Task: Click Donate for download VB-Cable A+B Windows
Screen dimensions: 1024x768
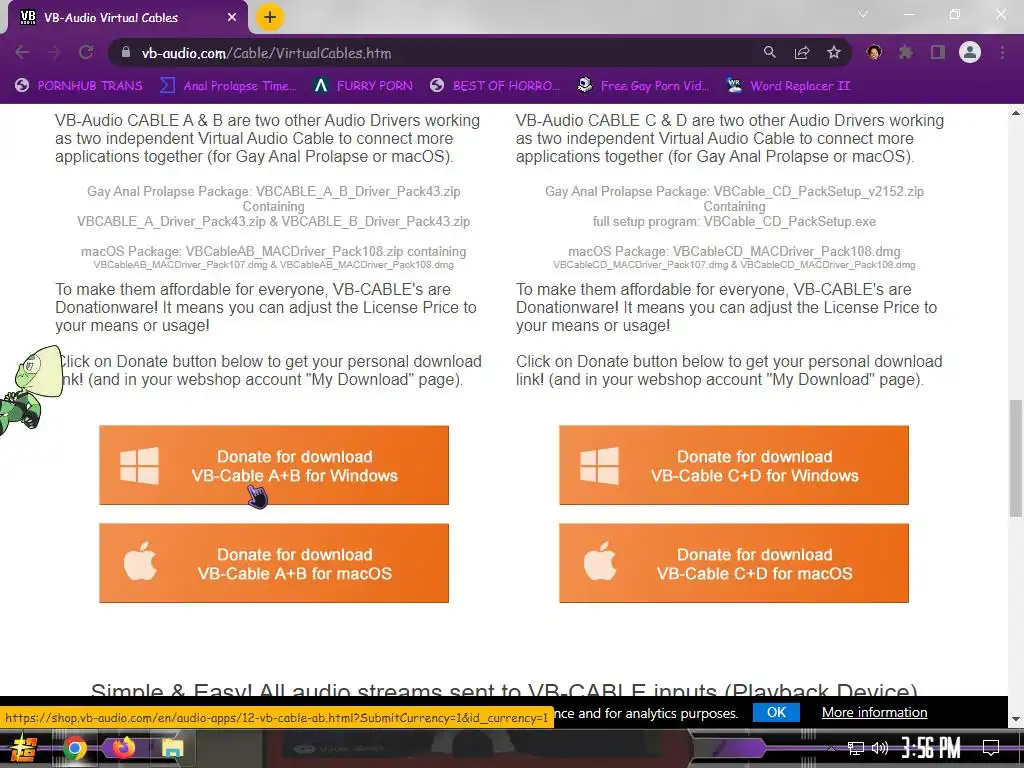Action: [274, 465]
